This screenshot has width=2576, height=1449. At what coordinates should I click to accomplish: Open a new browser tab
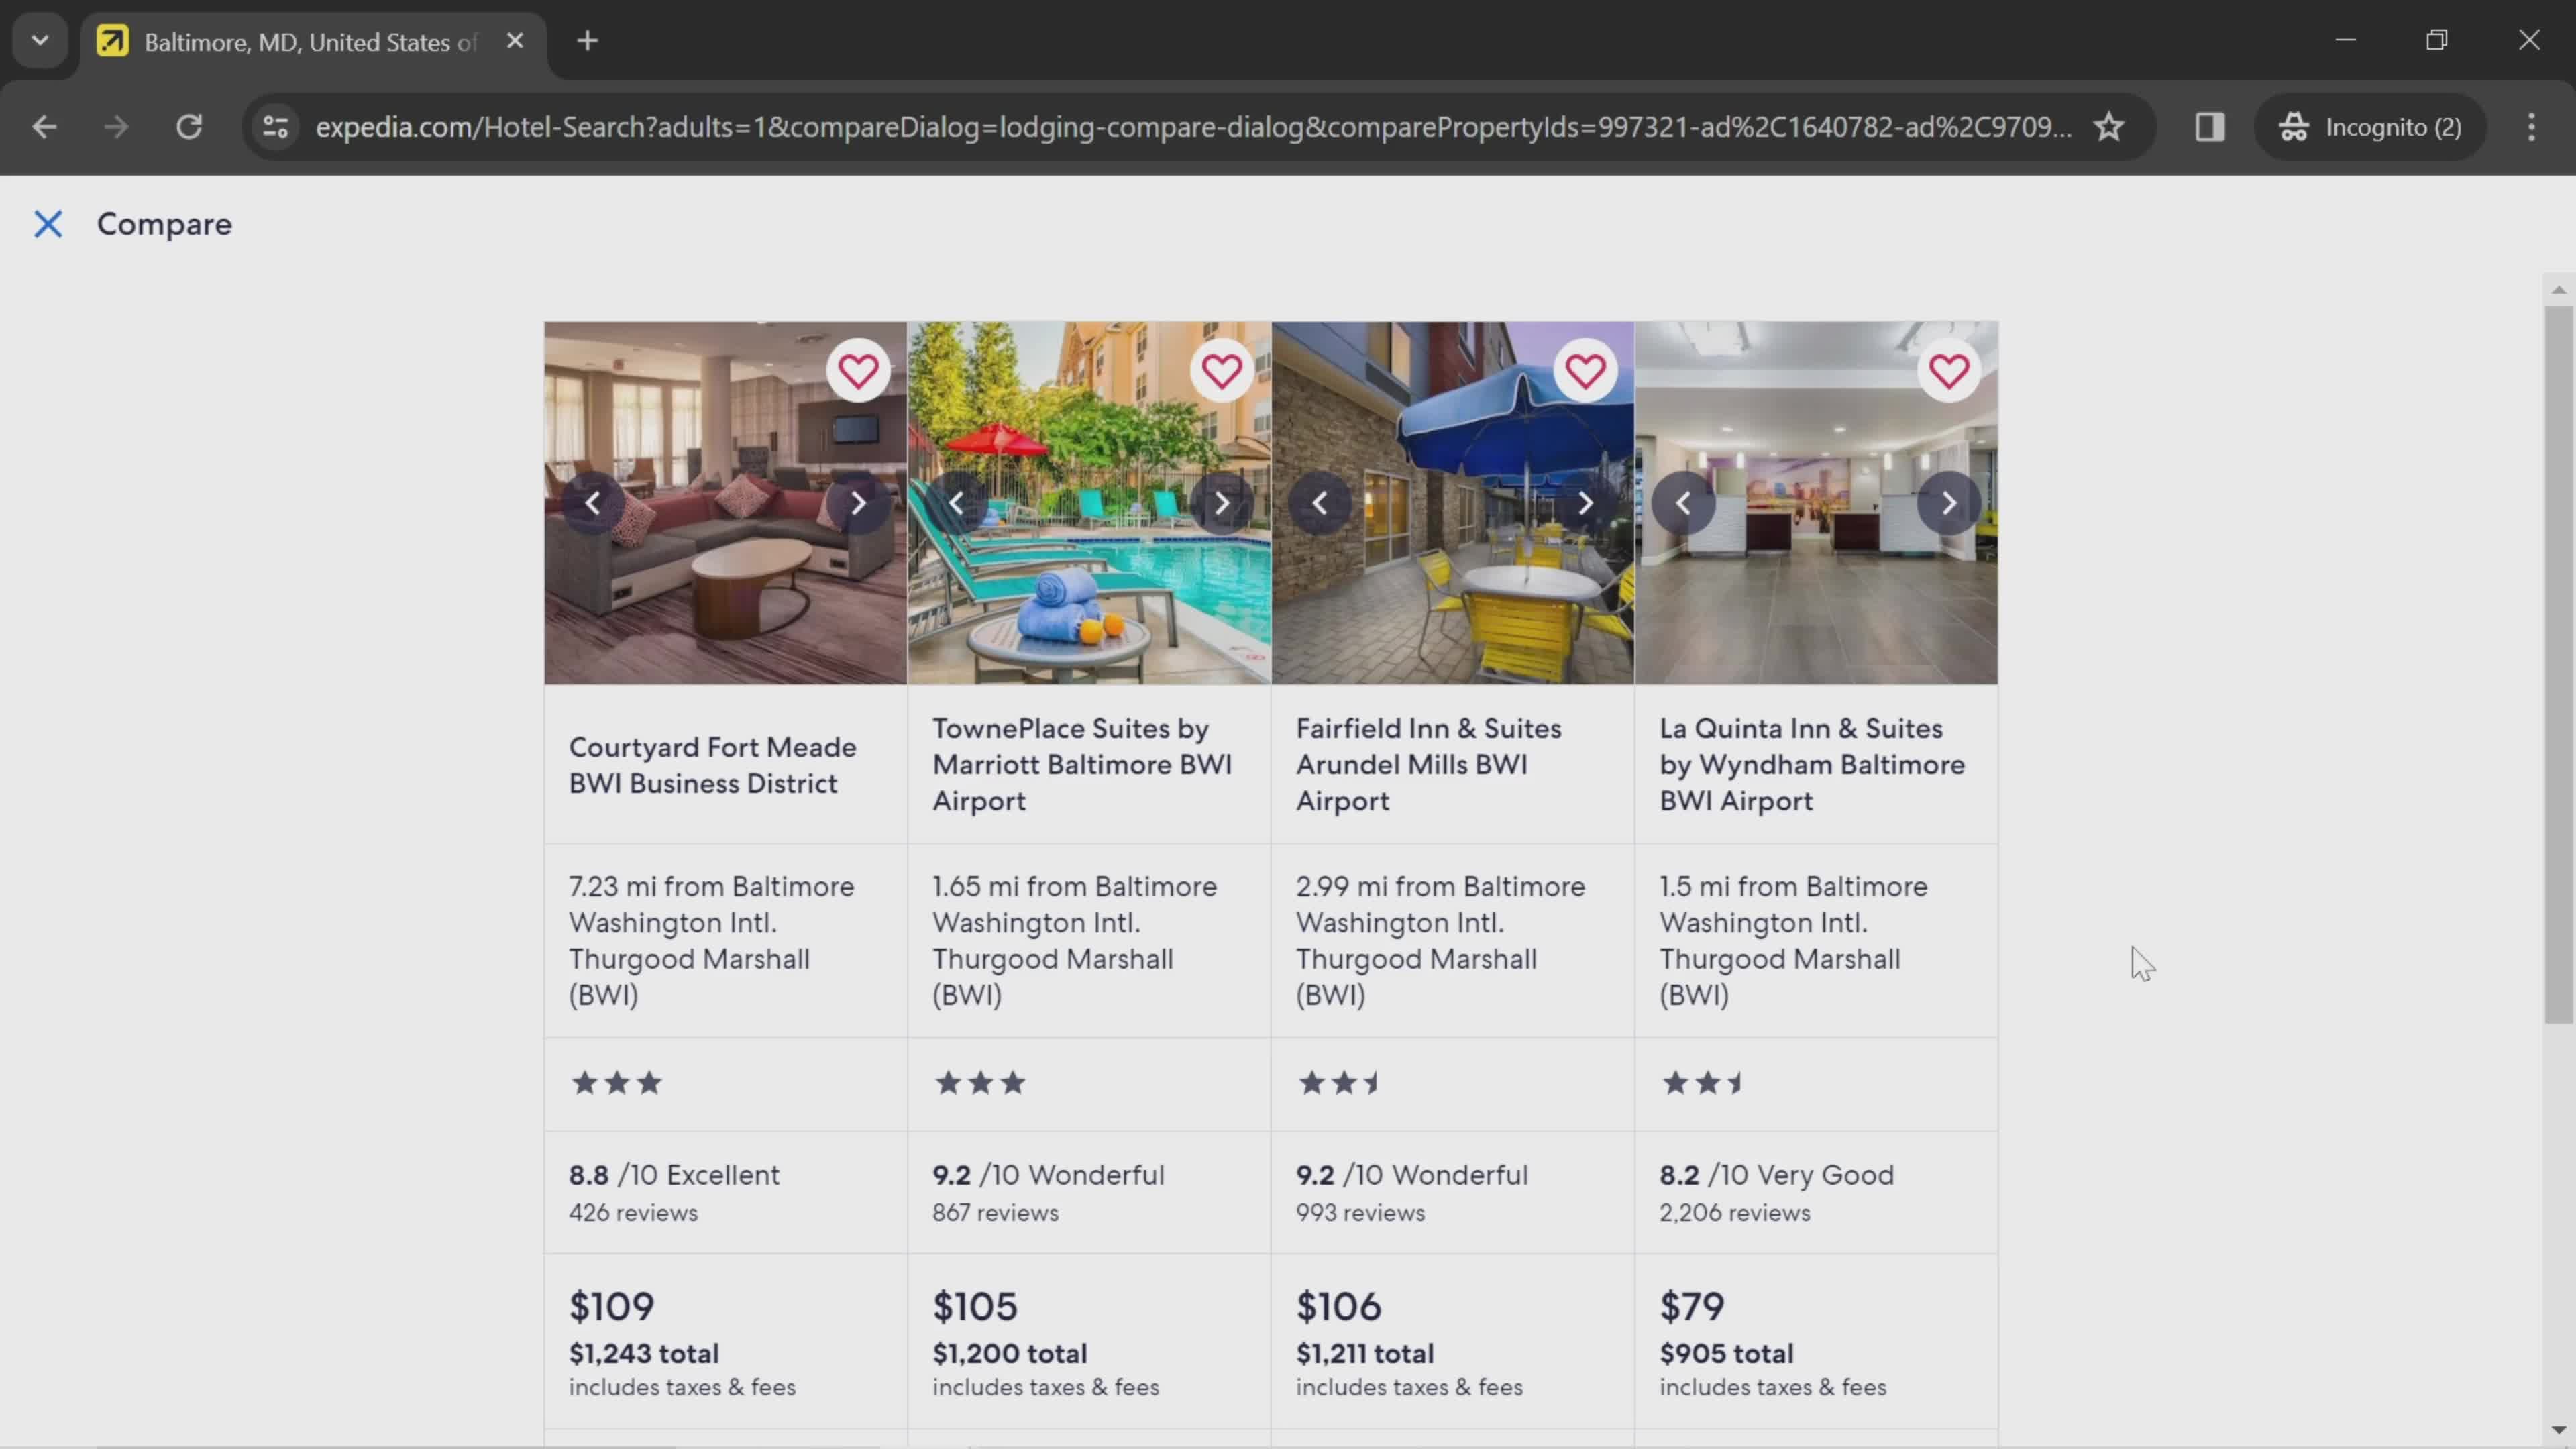tap(588, 41)
